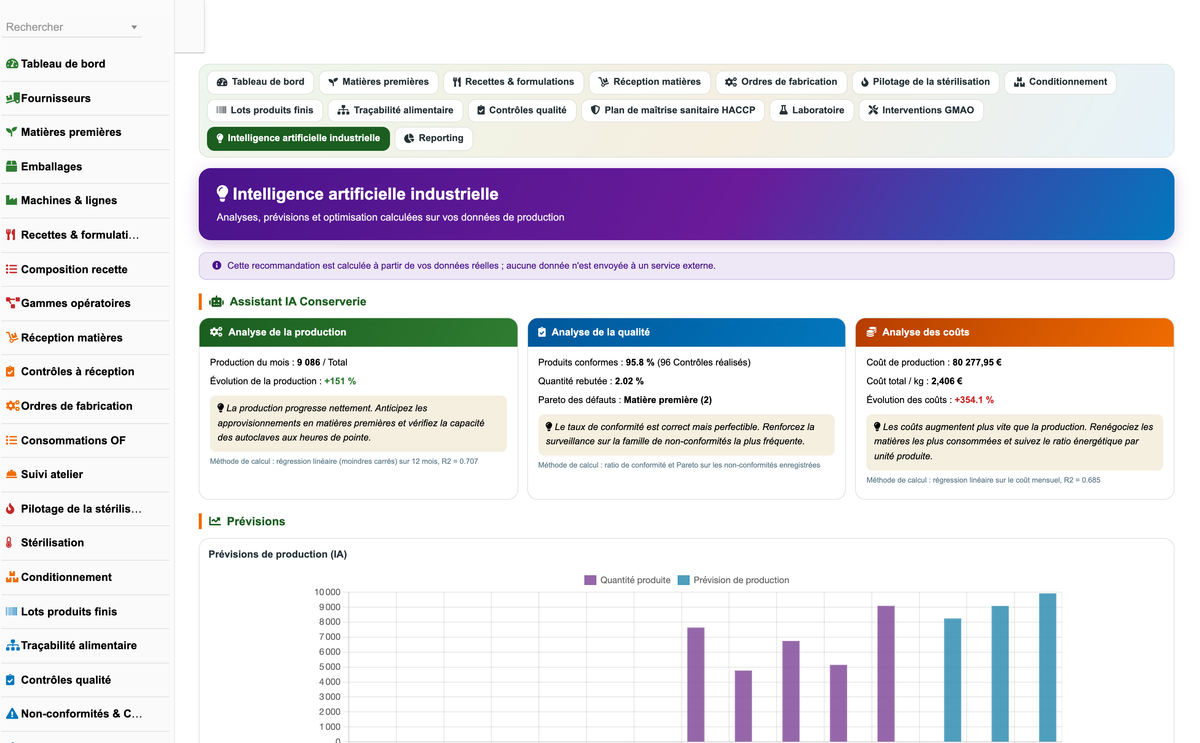Click the Matière première (2) Pareto value
Image resolution: width=1200 pixels, height=743 pixels.
[x=667, y=400]
